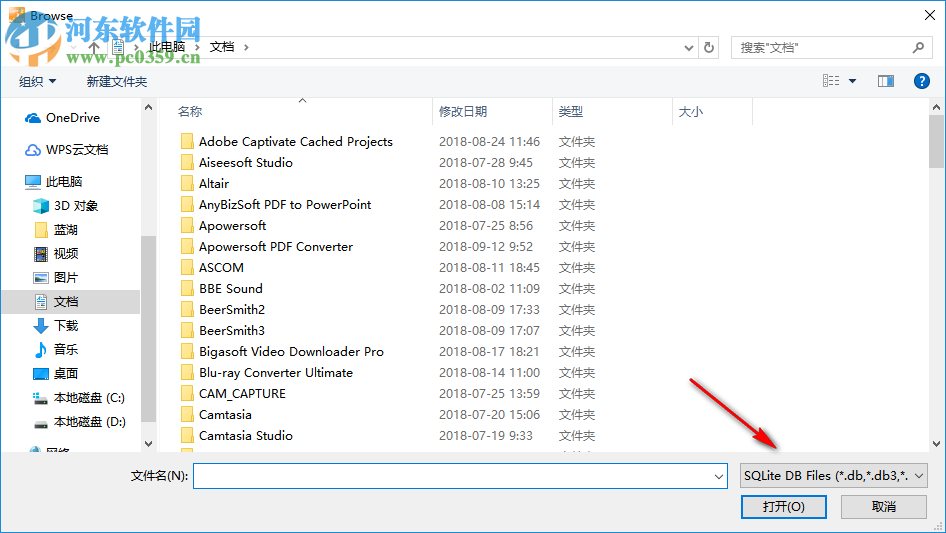Select the 文档 documents icon in sidebar
Viewport: 946px width, 533px height.
pos(40,302)
